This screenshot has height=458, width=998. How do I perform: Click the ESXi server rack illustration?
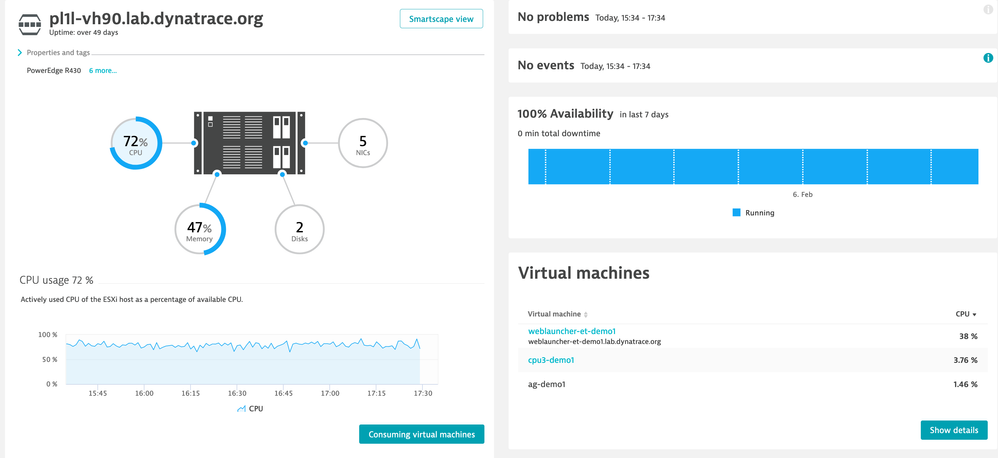coord(249,143)
